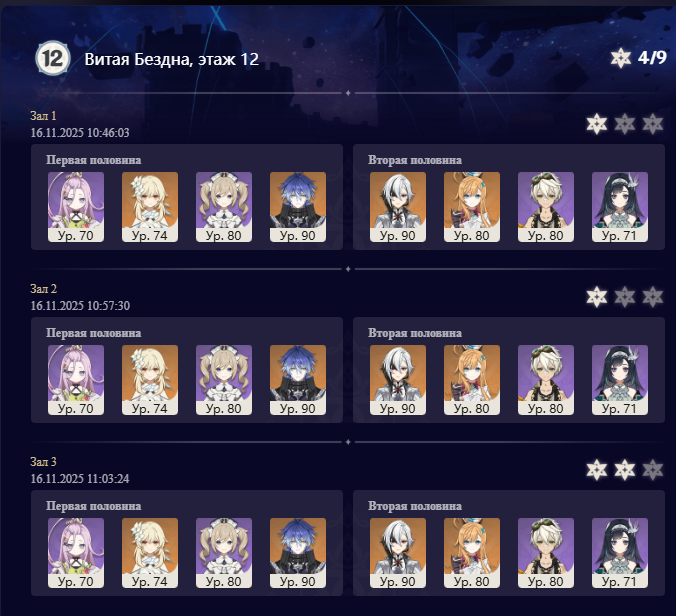The height and width of the screenshot is (616, 676).
Task: Select level 90 white-haired character, Hall 1 second half
Action: click(398, 207)
